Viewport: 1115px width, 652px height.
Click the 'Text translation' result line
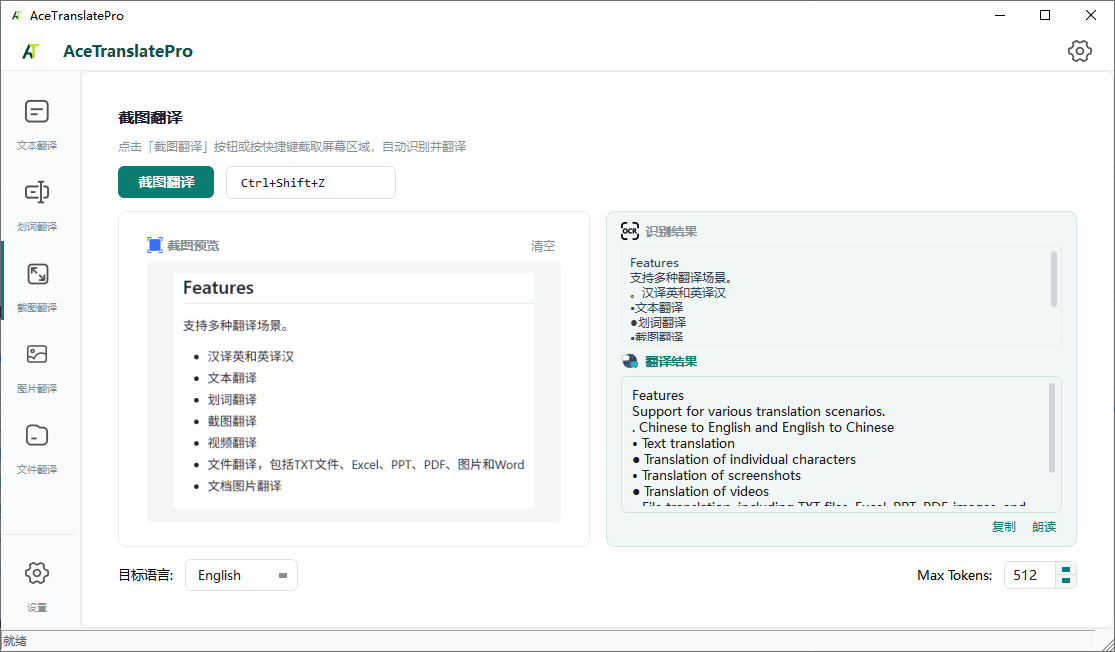pos(688,444)
